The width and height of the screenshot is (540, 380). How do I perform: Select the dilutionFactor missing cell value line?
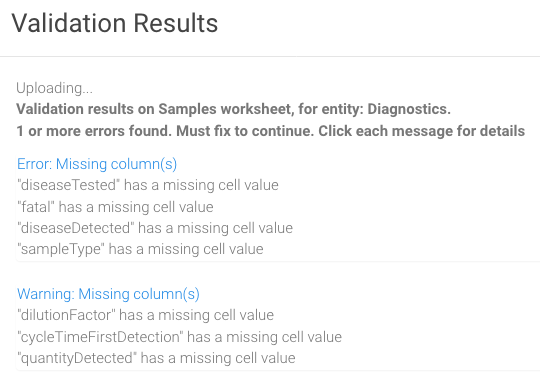pos(145,315)
